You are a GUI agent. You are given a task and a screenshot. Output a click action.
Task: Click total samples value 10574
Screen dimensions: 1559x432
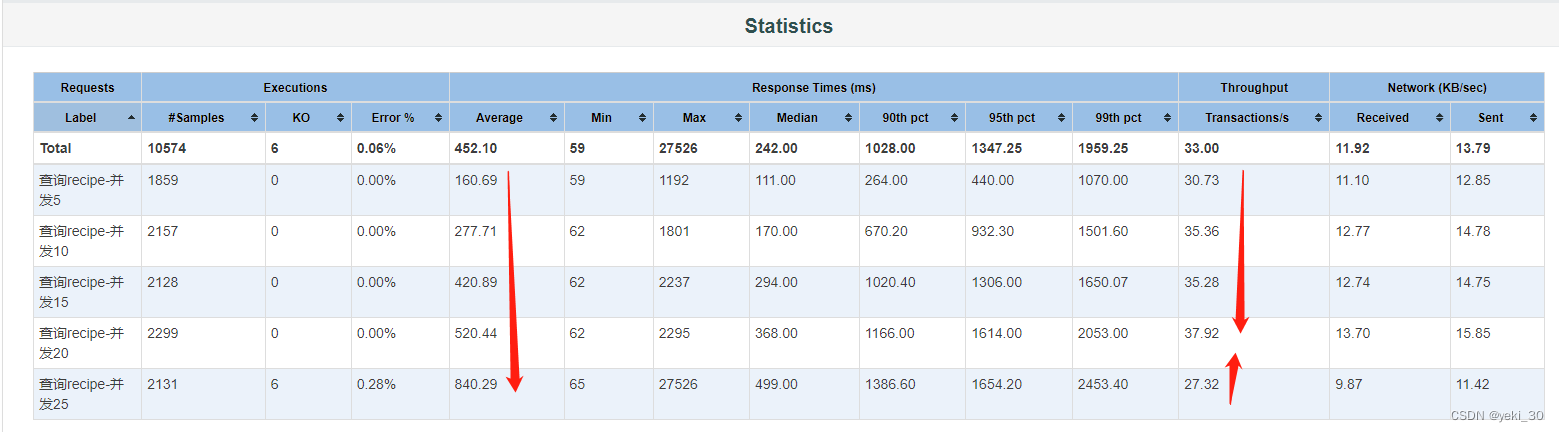[166, 148]
